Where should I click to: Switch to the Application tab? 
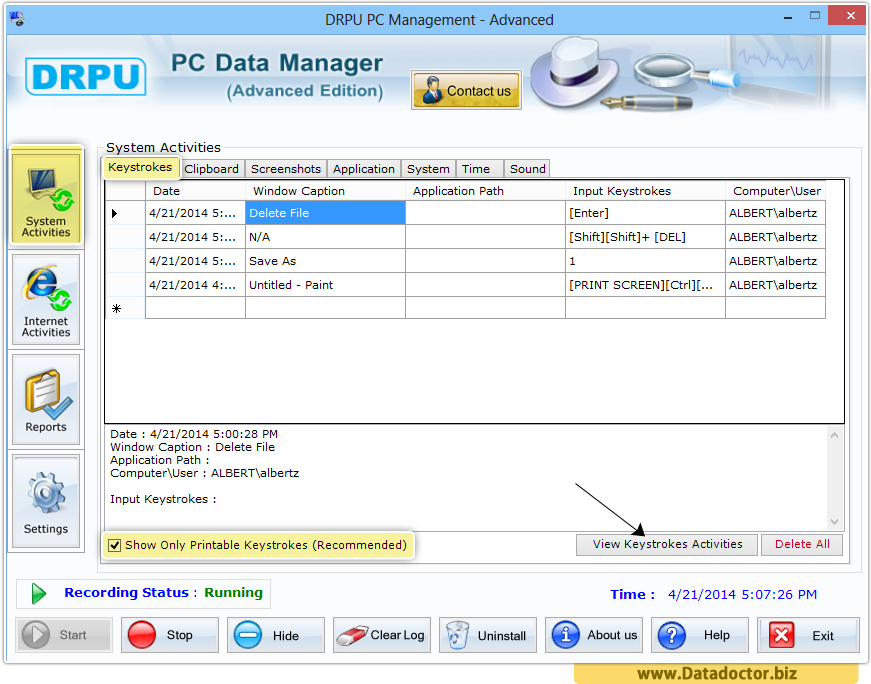[364, 169]
